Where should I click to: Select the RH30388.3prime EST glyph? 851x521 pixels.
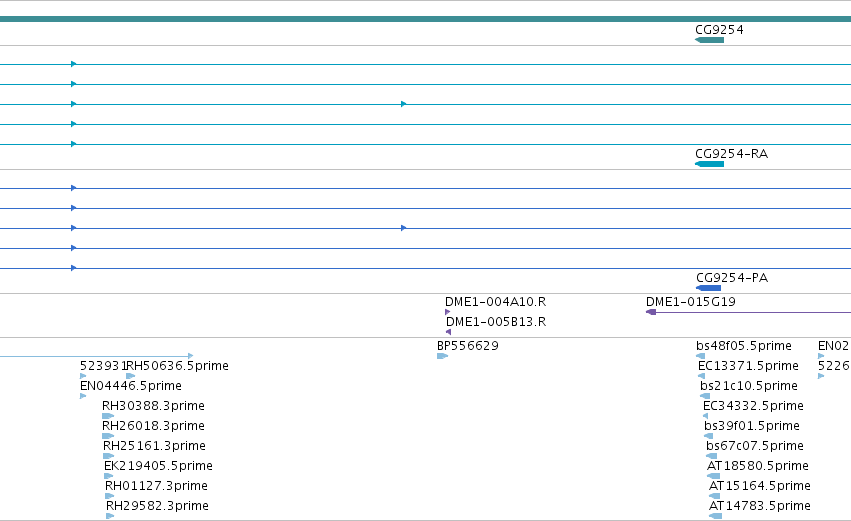pyautogui.click(x=108, y=416)
